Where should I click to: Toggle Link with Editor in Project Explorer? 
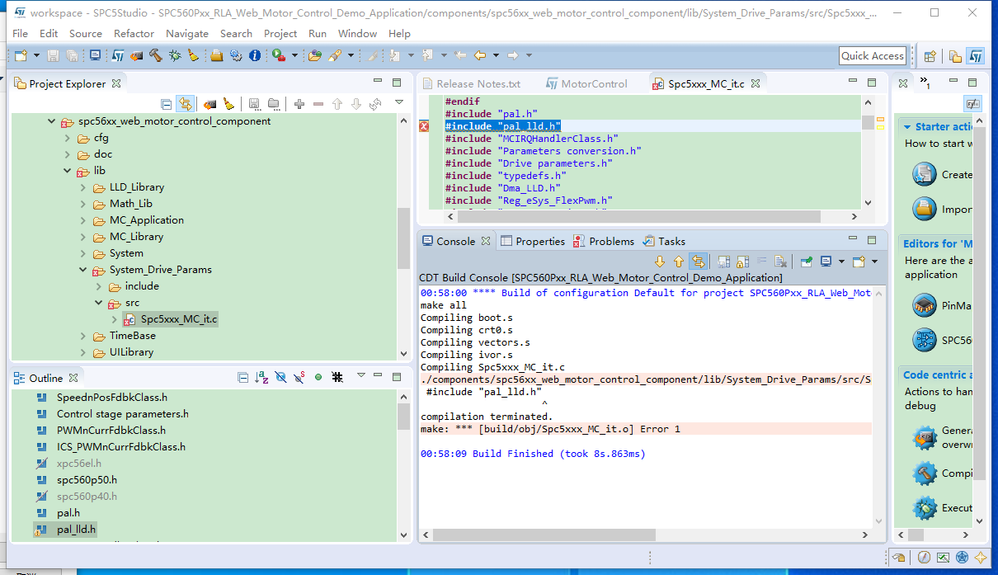click(185, 104)
